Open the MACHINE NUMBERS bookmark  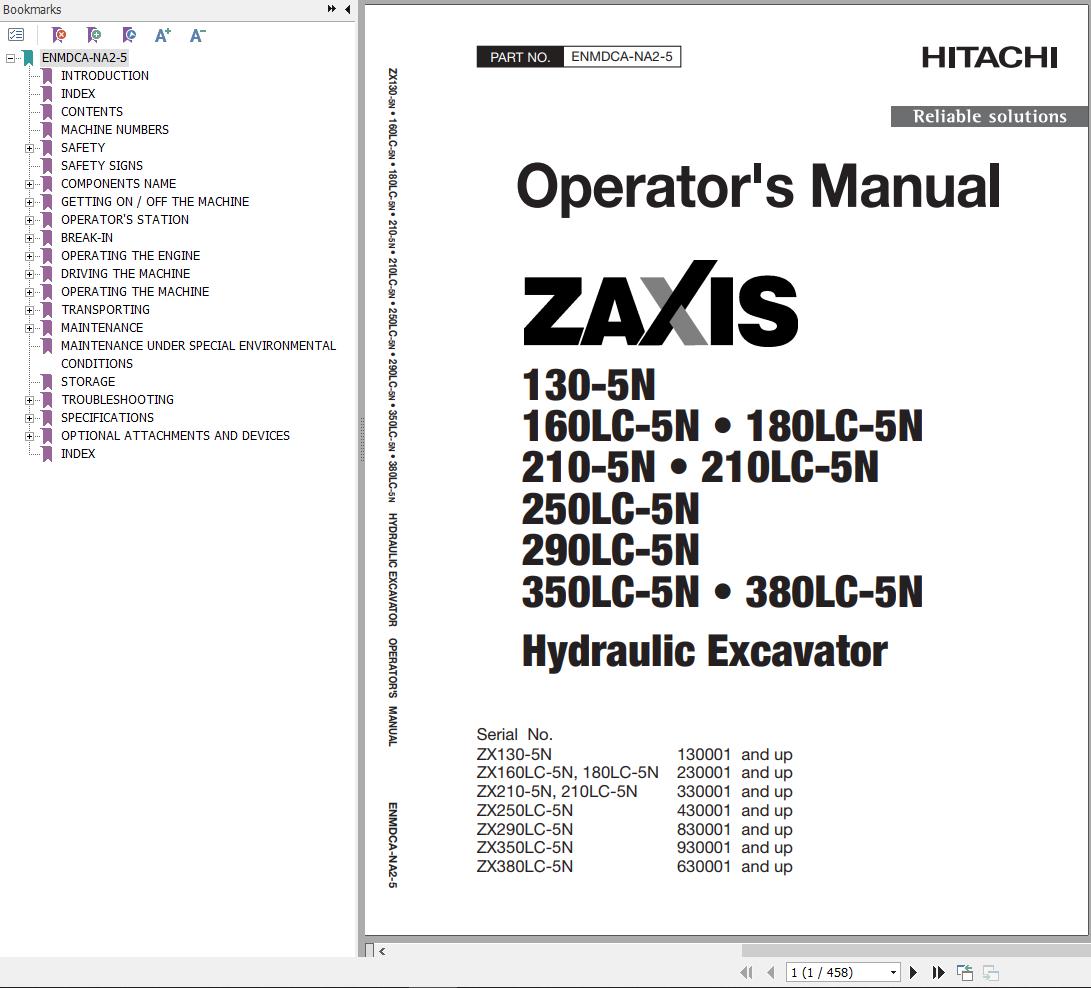coord(115,129)
